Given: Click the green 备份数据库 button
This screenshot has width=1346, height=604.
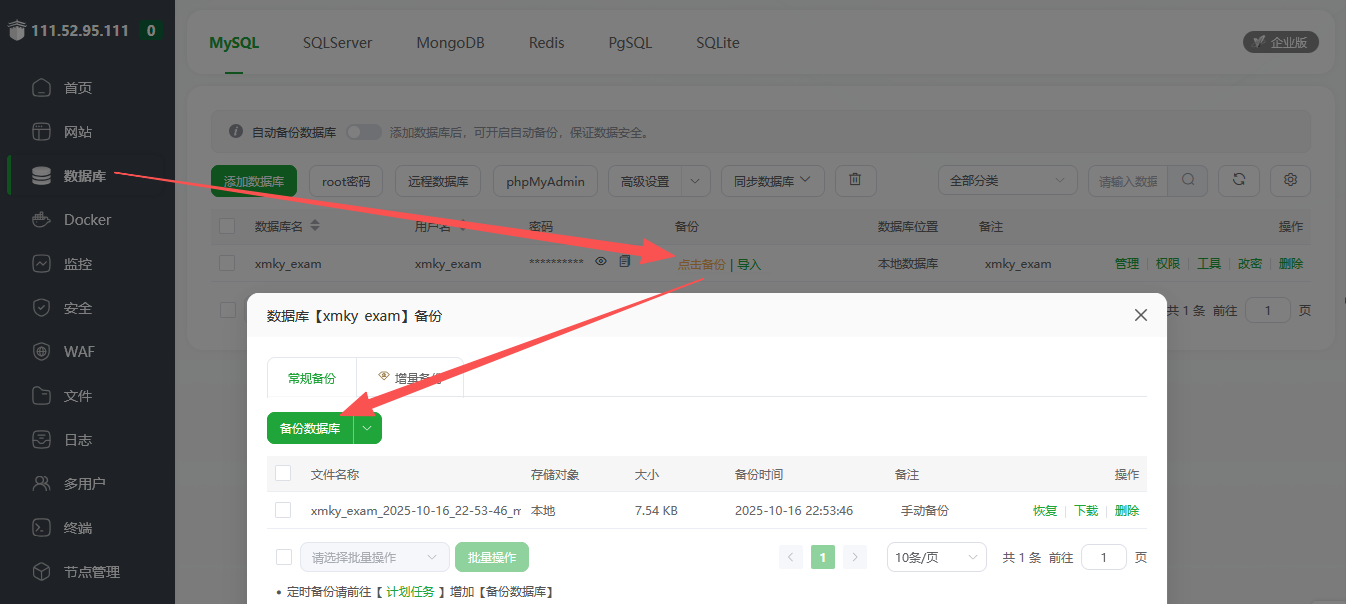Looking at the screenshot, I should pos(310,428).
